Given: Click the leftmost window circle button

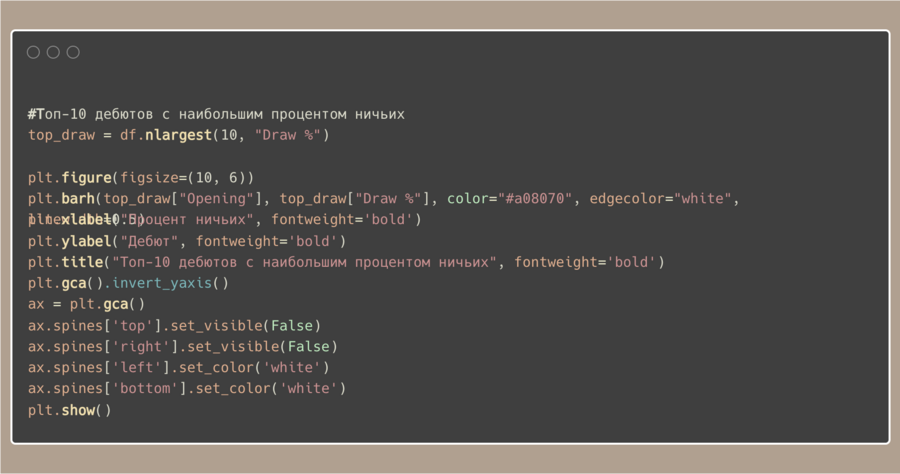Looking at the screenshot, I should tap(33, 52).
